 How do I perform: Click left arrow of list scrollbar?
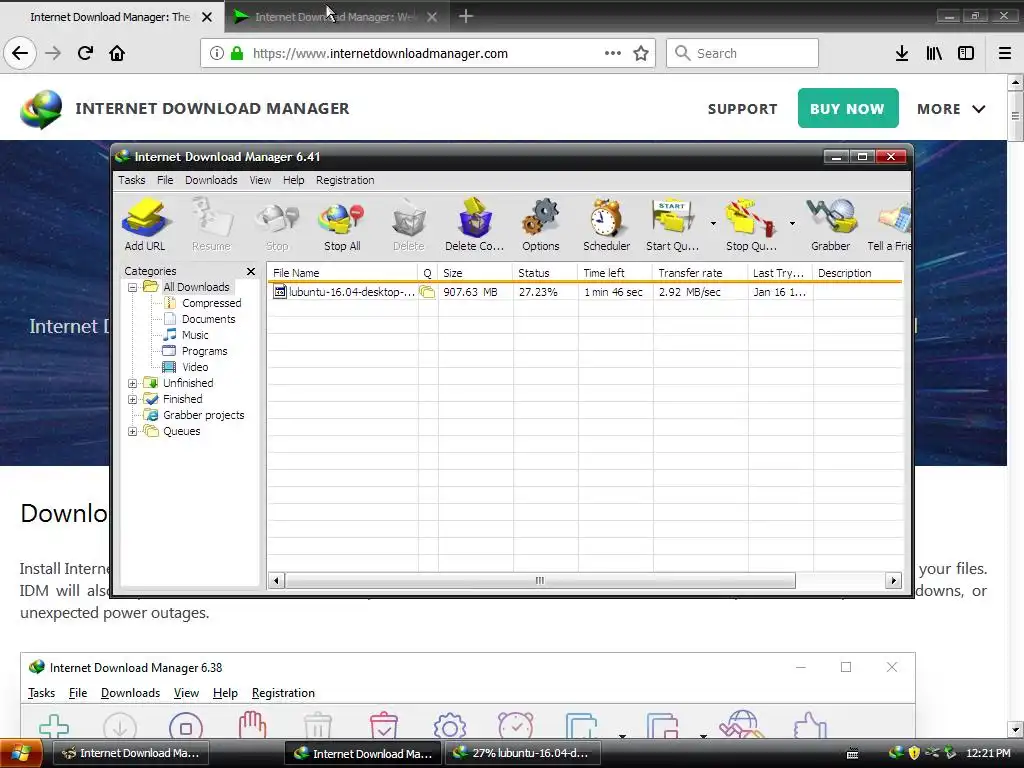pos(276,581)
